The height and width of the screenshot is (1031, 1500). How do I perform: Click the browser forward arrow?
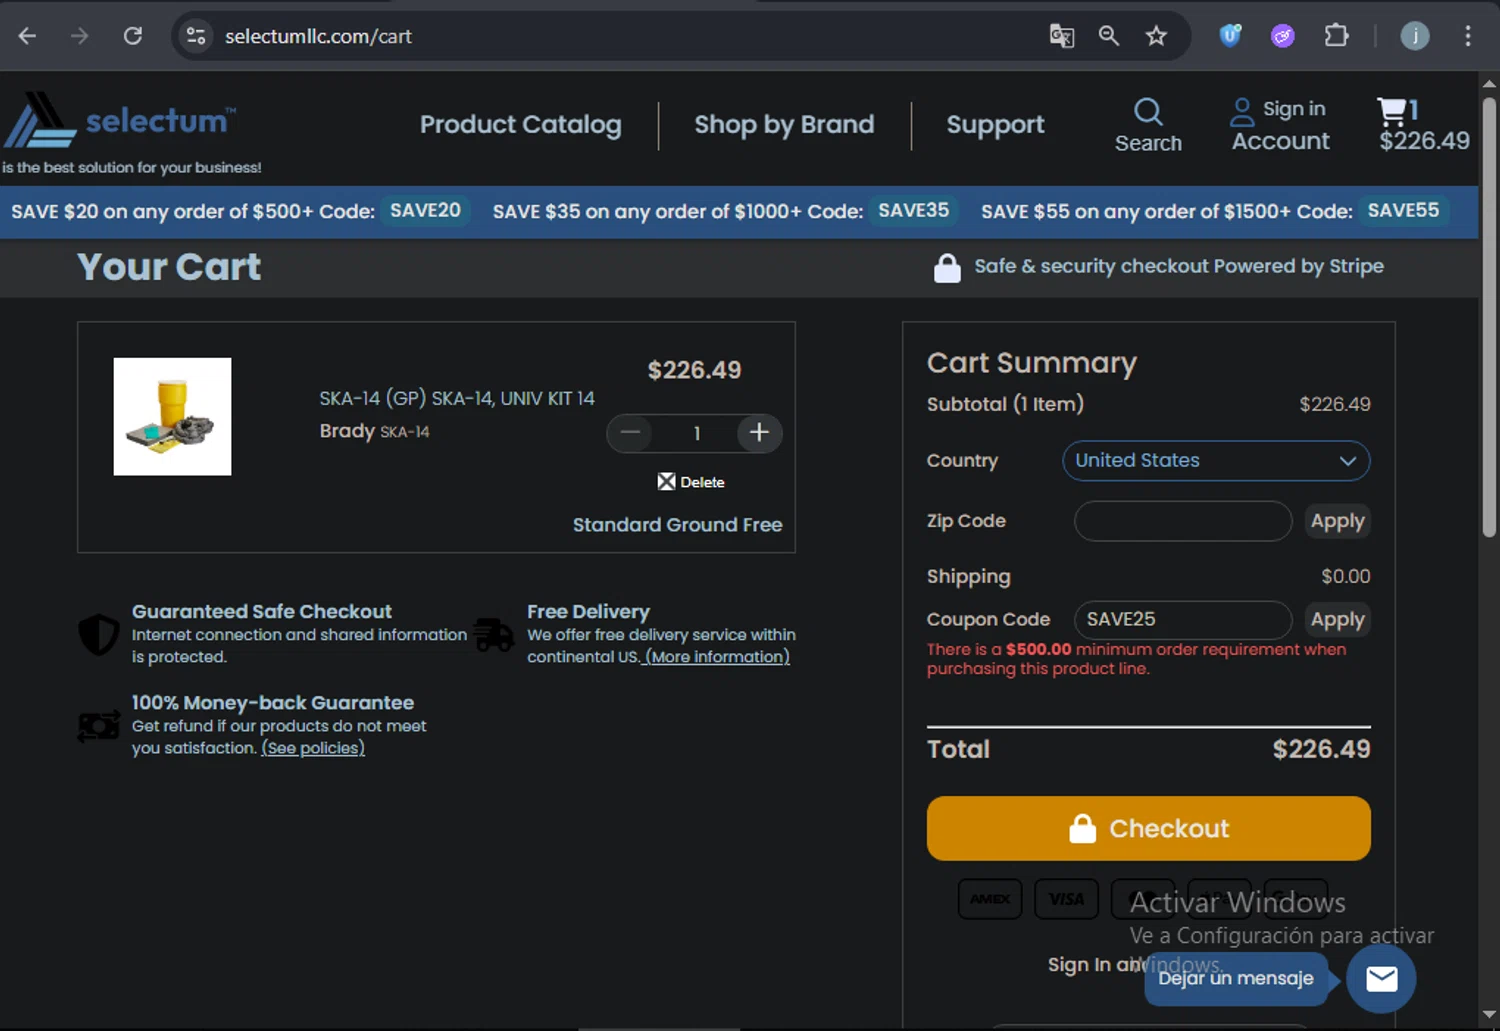pyautogui.click(x=80, y=36)
